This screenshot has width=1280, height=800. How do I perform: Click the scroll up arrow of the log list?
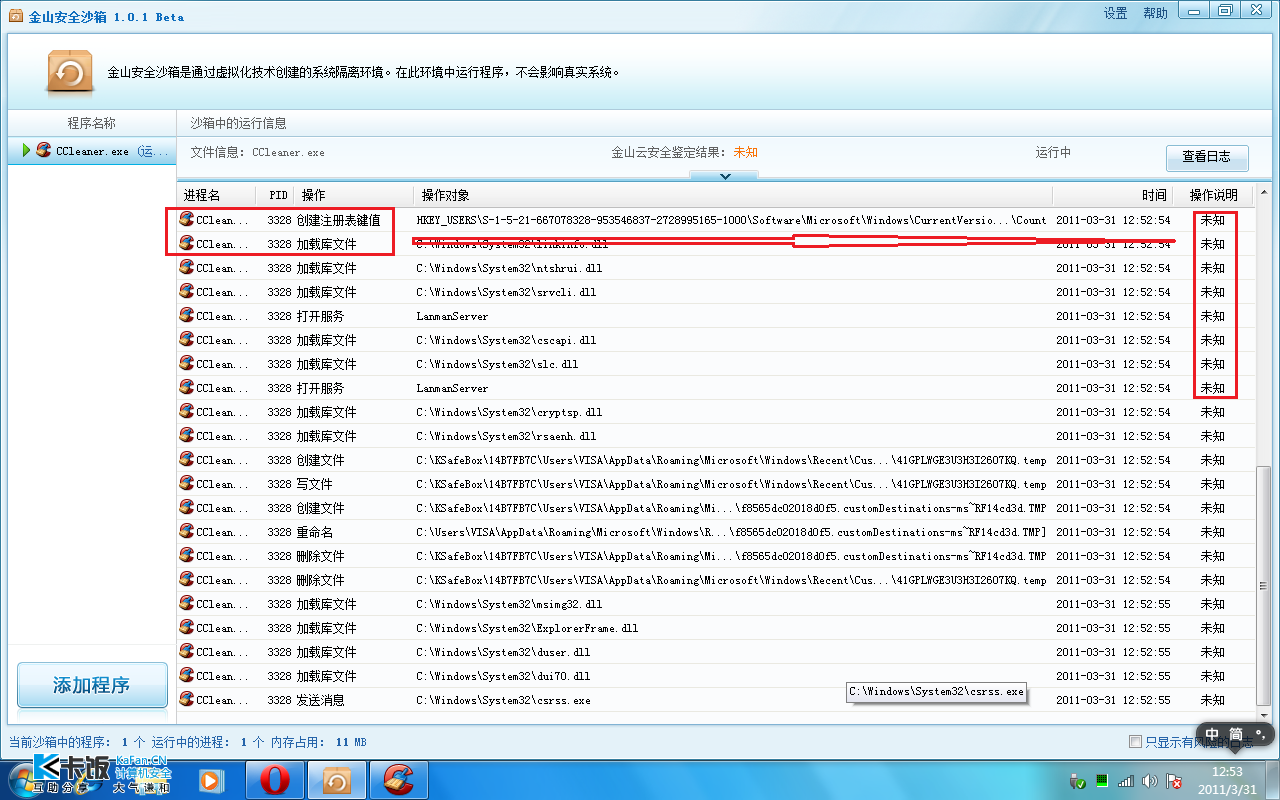point(1264,194)
